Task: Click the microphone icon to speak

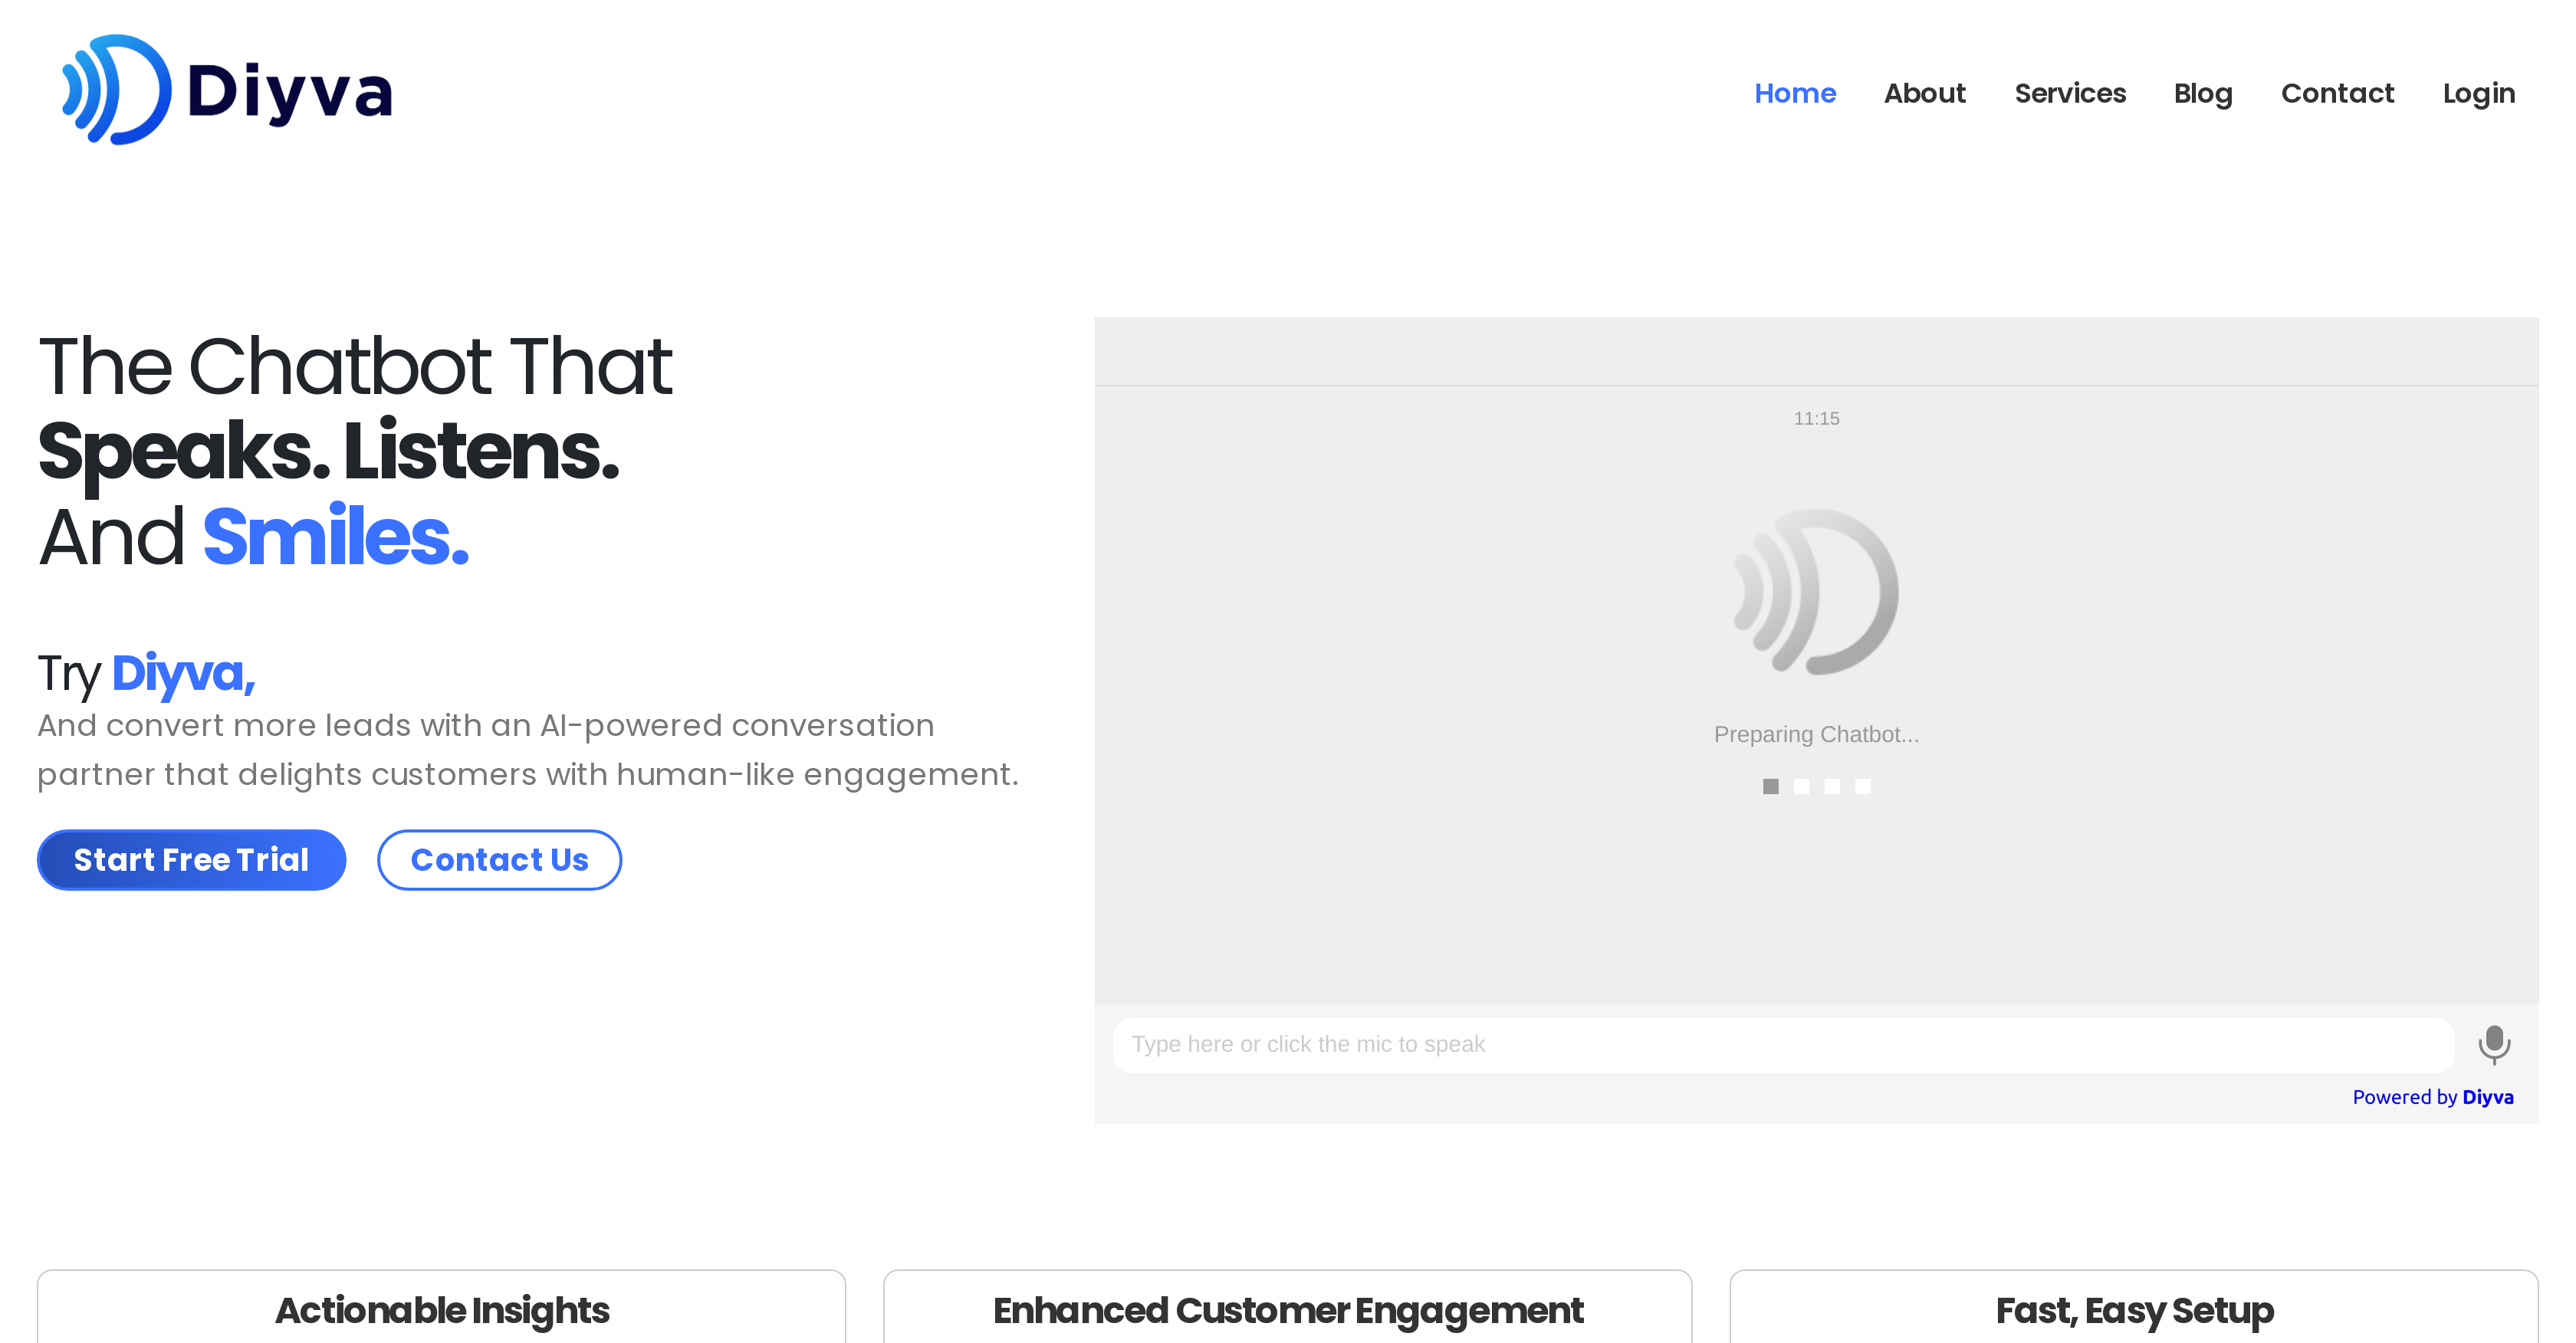Action: point(2493,1044)
